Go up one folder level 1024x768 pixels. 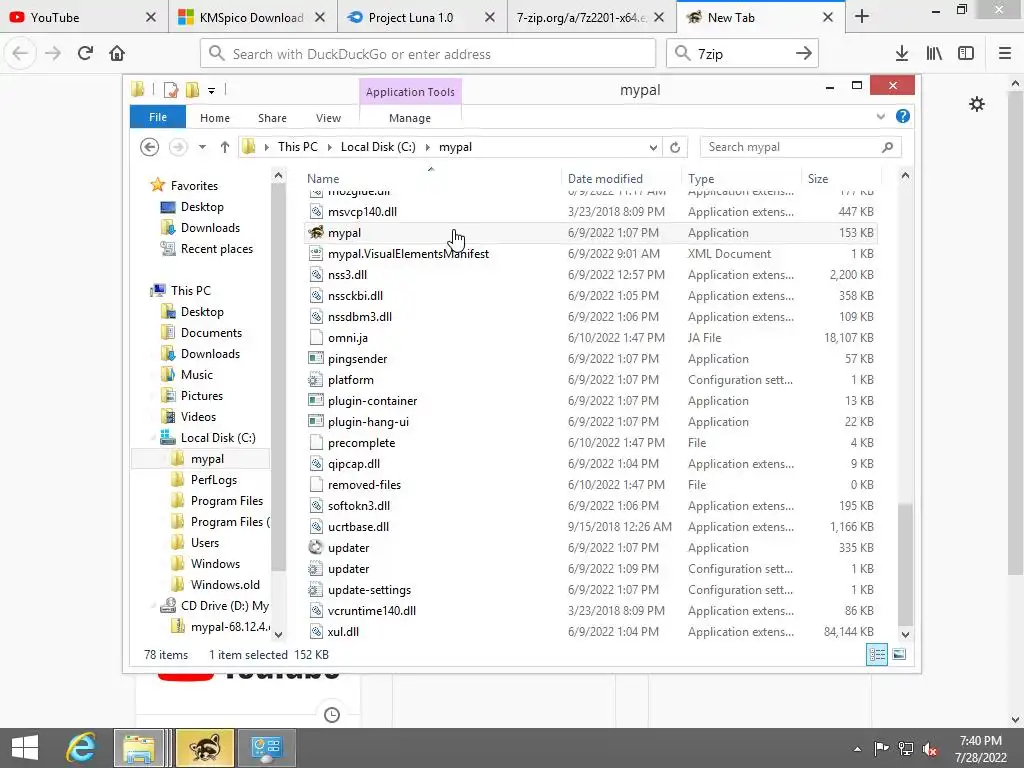(x=225, y=147)
